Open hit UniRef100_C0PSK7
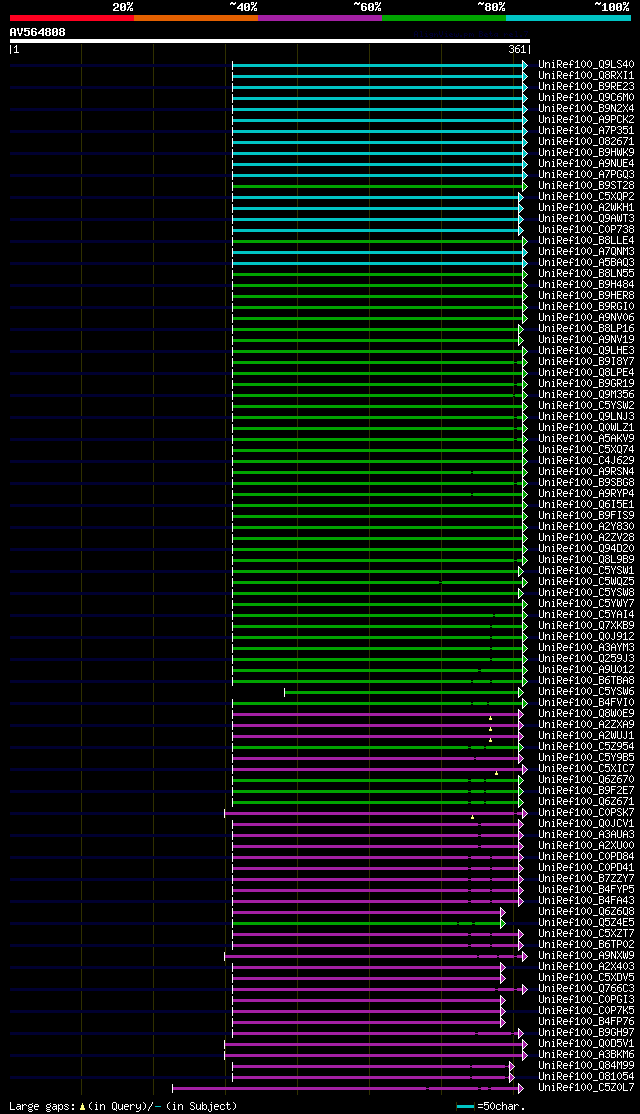Viewport: 640px width, 1114px height. [x=586, y=813]
